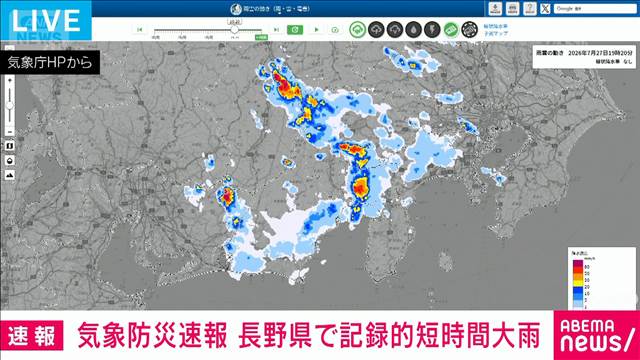640x360 pixels.
Task: Click the green current-time clock button
Action: 295,30
